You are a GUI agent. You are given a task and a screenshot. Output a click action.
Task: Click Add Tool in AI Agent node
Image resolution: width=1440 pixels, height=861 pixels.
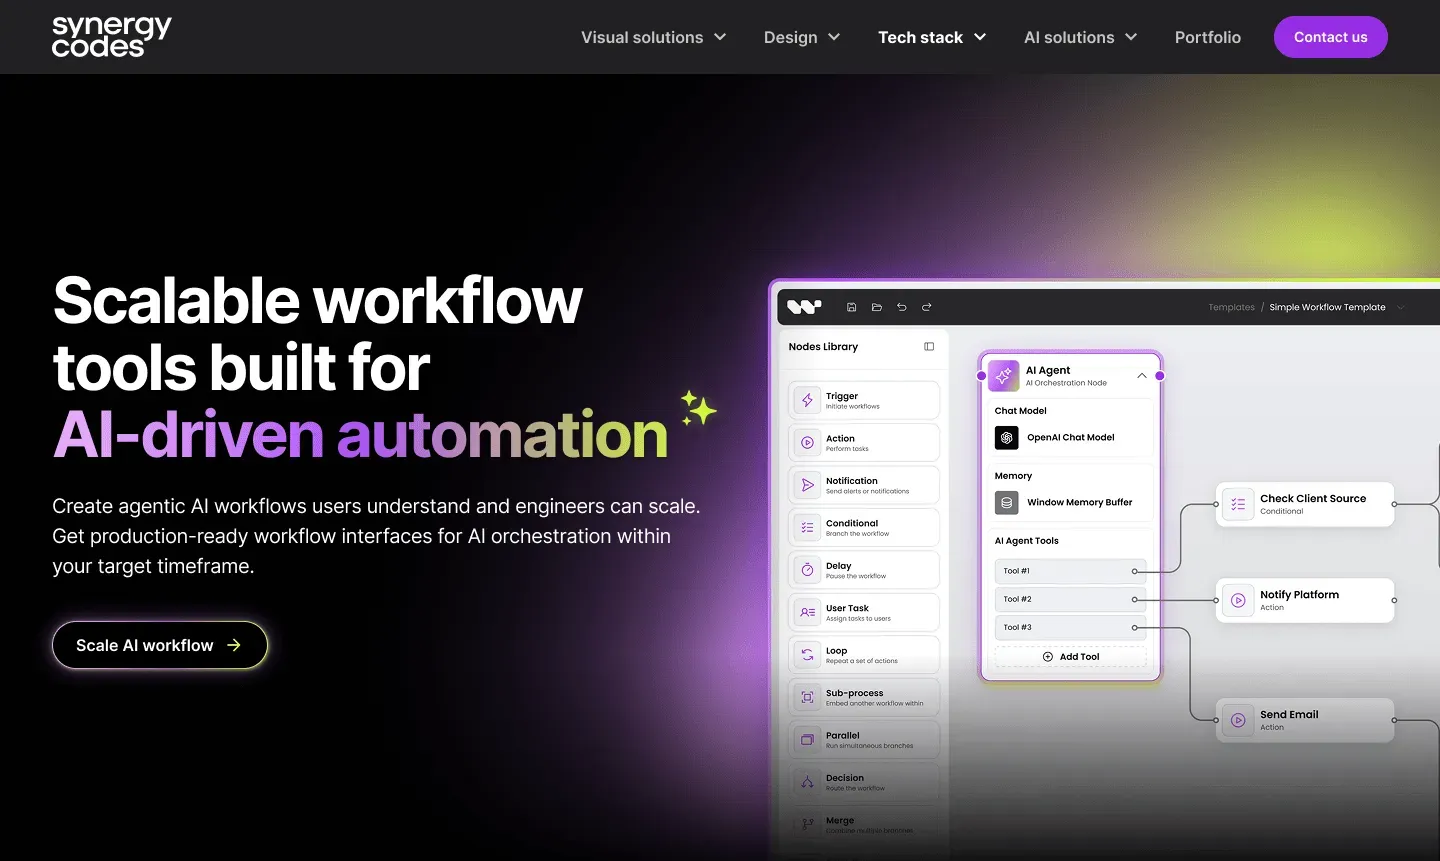(x=1070, y=657)
